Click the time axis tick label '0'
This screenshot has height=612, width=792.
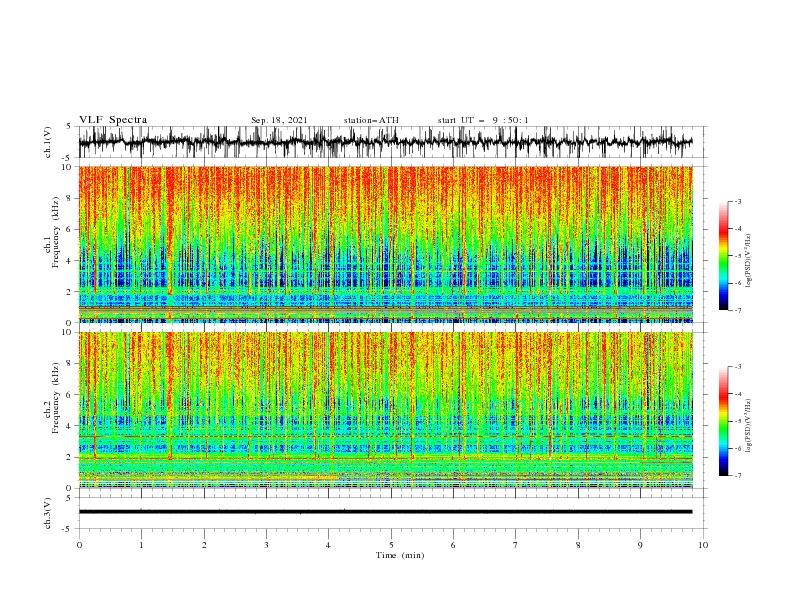[79, 545]
